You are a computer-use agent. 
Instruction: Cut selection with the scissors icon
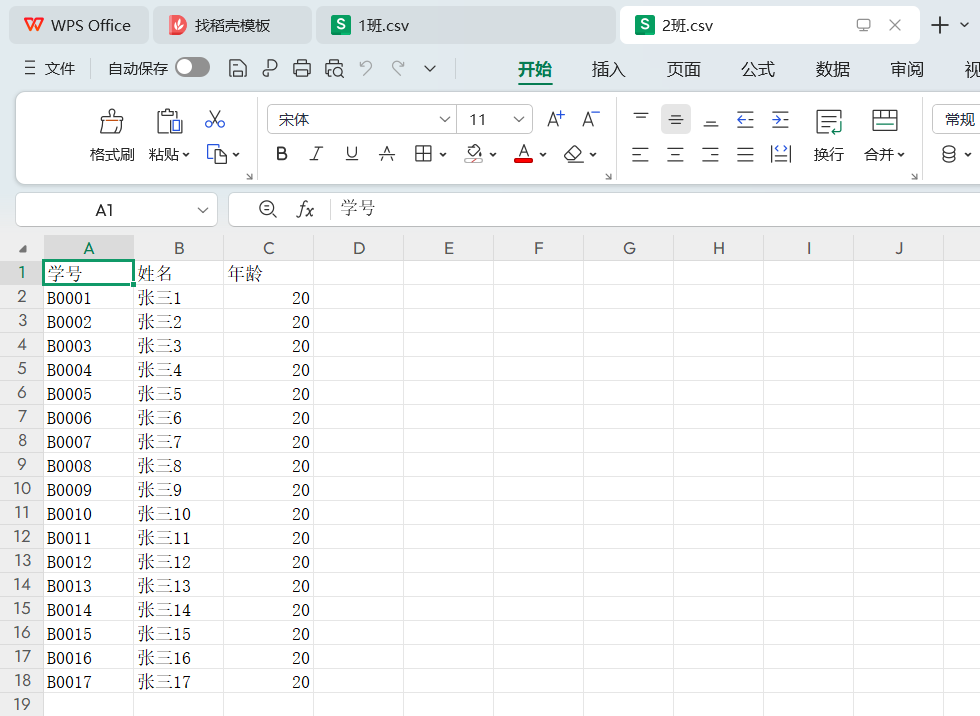[x=214, y=119]
